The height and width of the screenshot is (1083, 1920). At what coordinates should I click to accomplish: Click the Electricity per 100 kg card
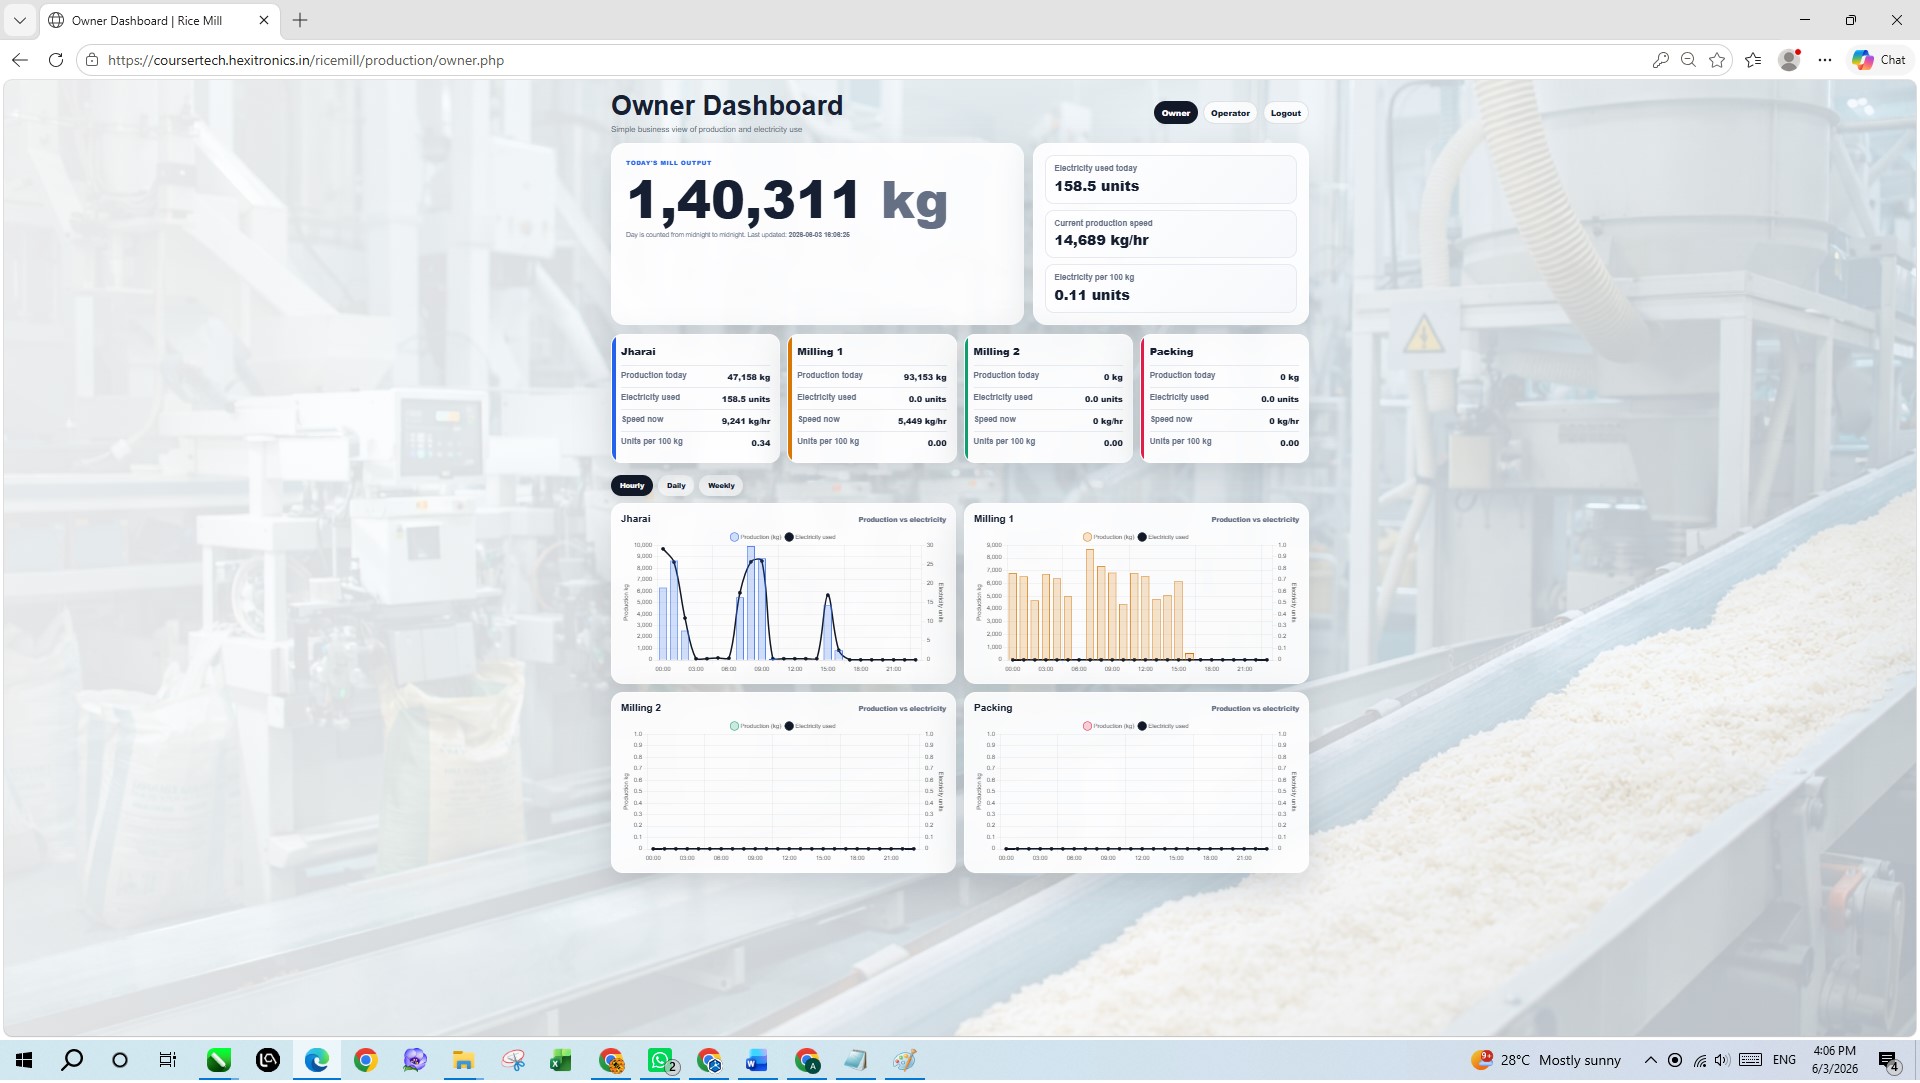1171,288
